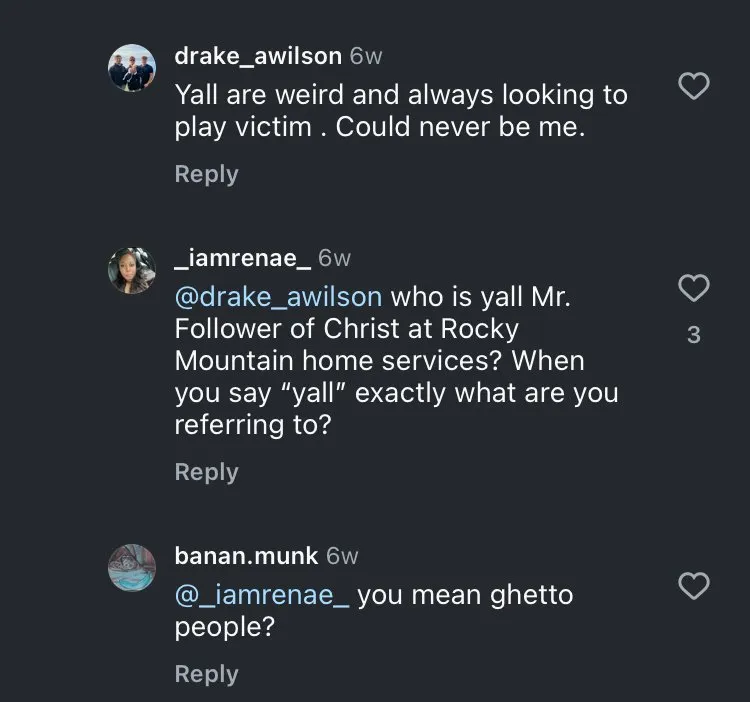View the 3 likes count on _iamrenae_'s comment

tap(693, 336)
